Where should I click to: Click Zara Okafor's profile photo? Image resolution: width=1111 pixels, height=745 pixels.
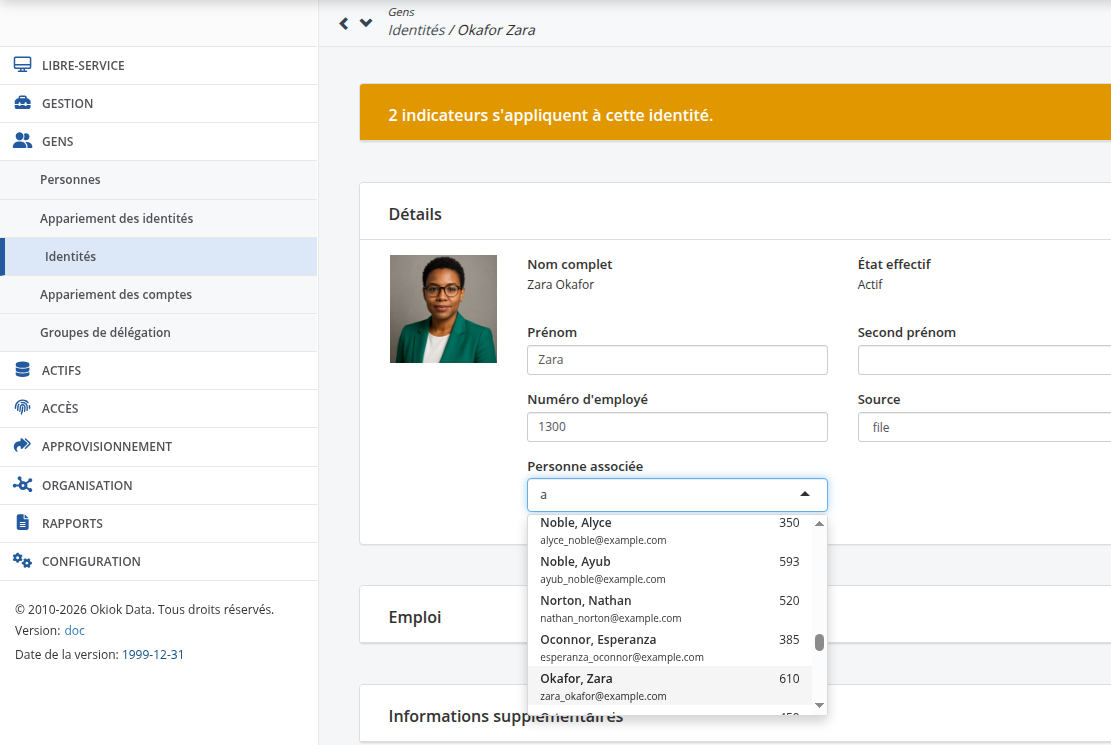(444, 309)
